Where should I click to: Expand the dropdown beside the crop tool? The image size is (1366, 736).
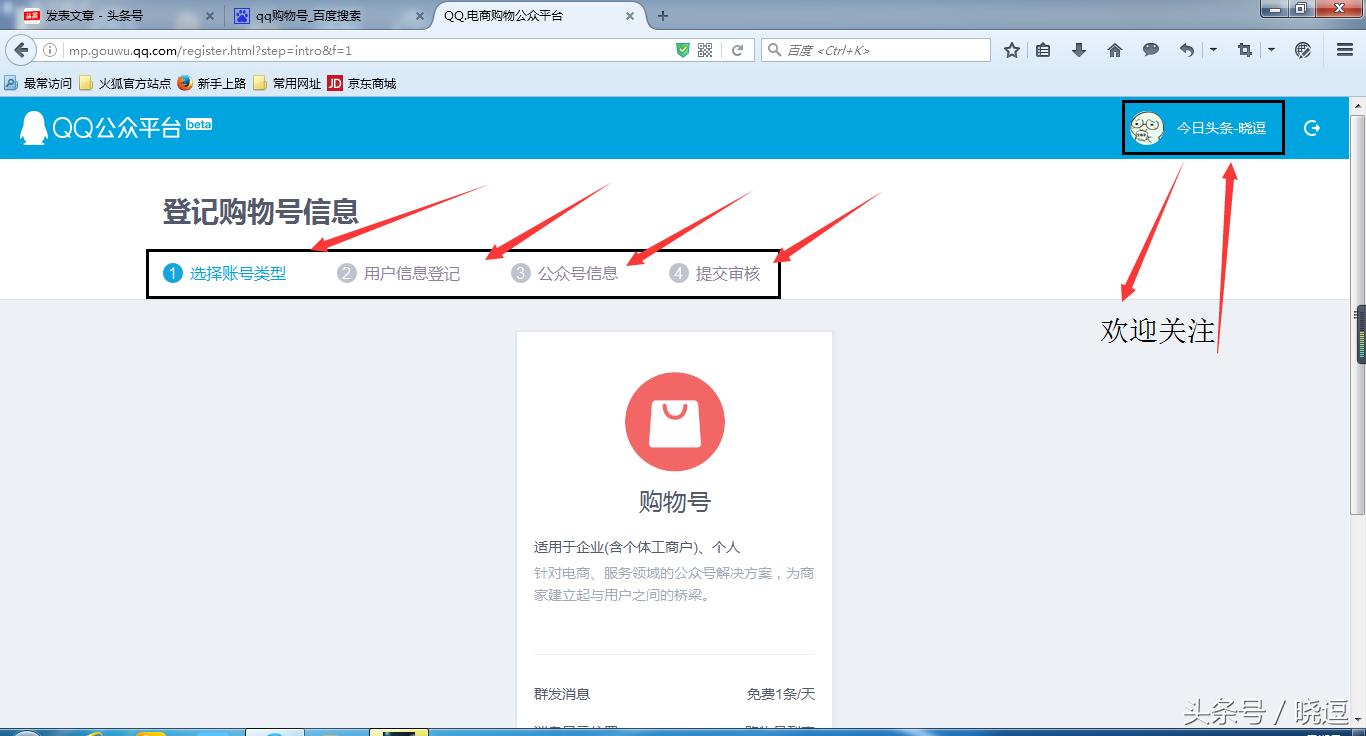pyautogui.click(x=1271, y=49)
